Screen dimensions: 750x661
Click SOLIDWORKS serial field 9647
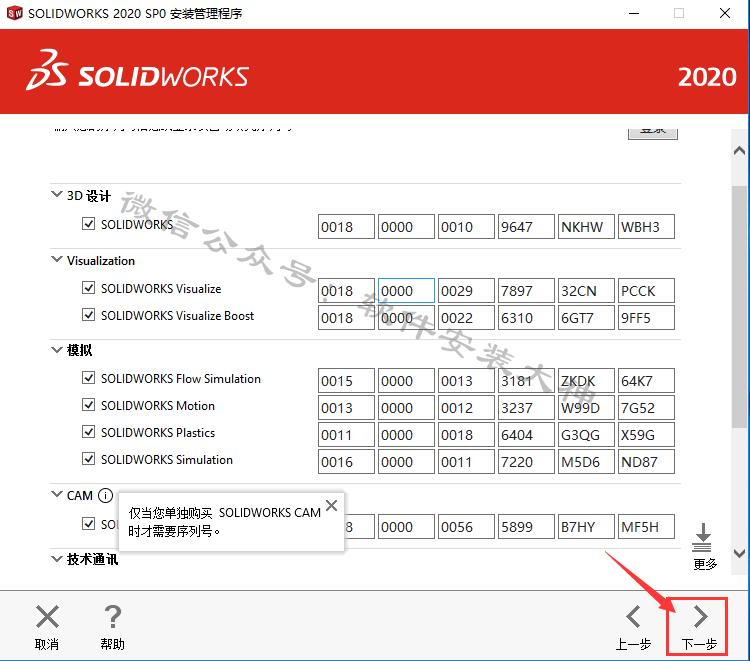(x=526, y=226)
